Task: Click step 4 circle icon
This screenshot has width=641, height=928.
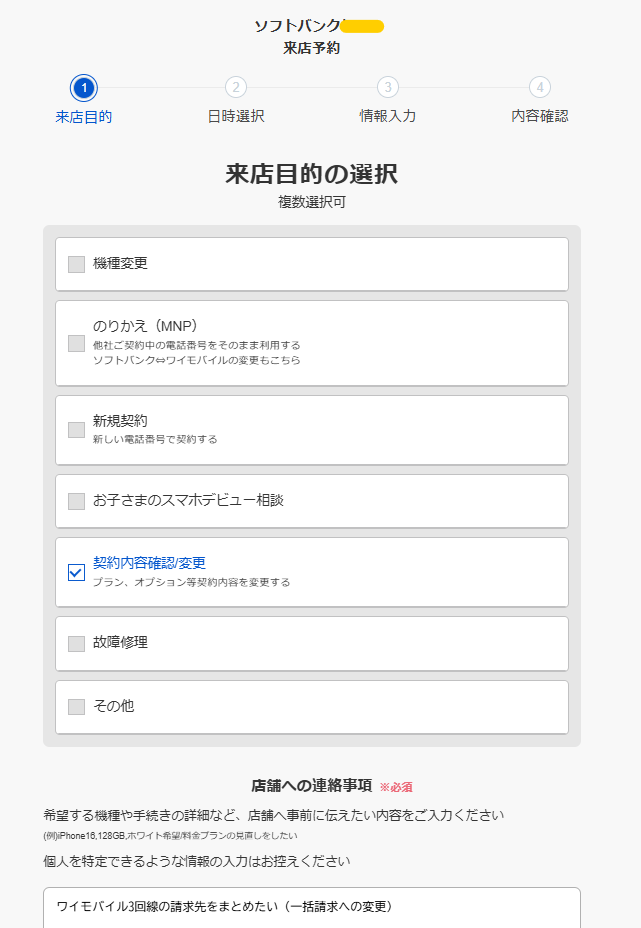Action: [x=540, y=88]
